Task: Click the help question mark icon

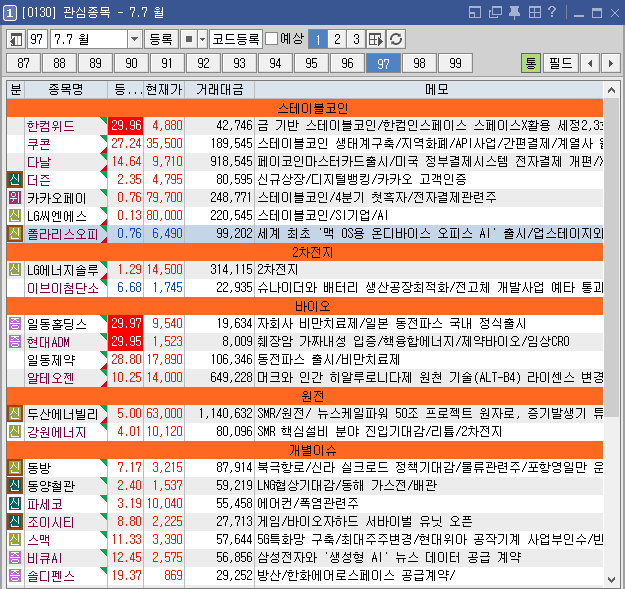Action: (552, 12)
